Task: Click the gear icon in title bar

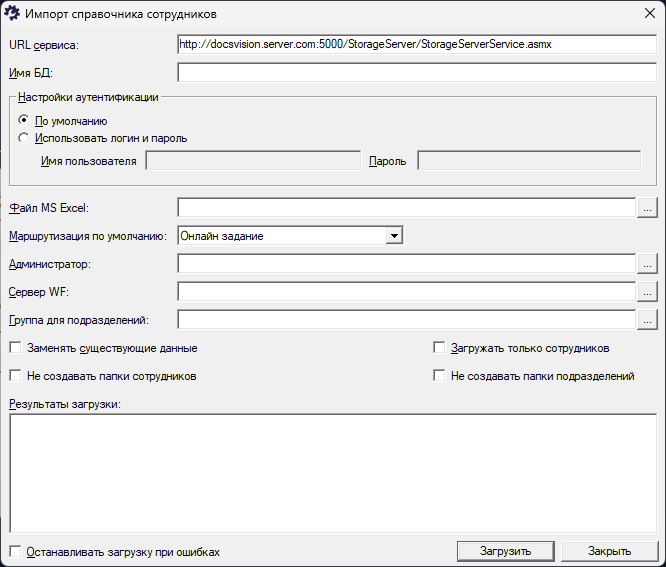Action: 14,15
